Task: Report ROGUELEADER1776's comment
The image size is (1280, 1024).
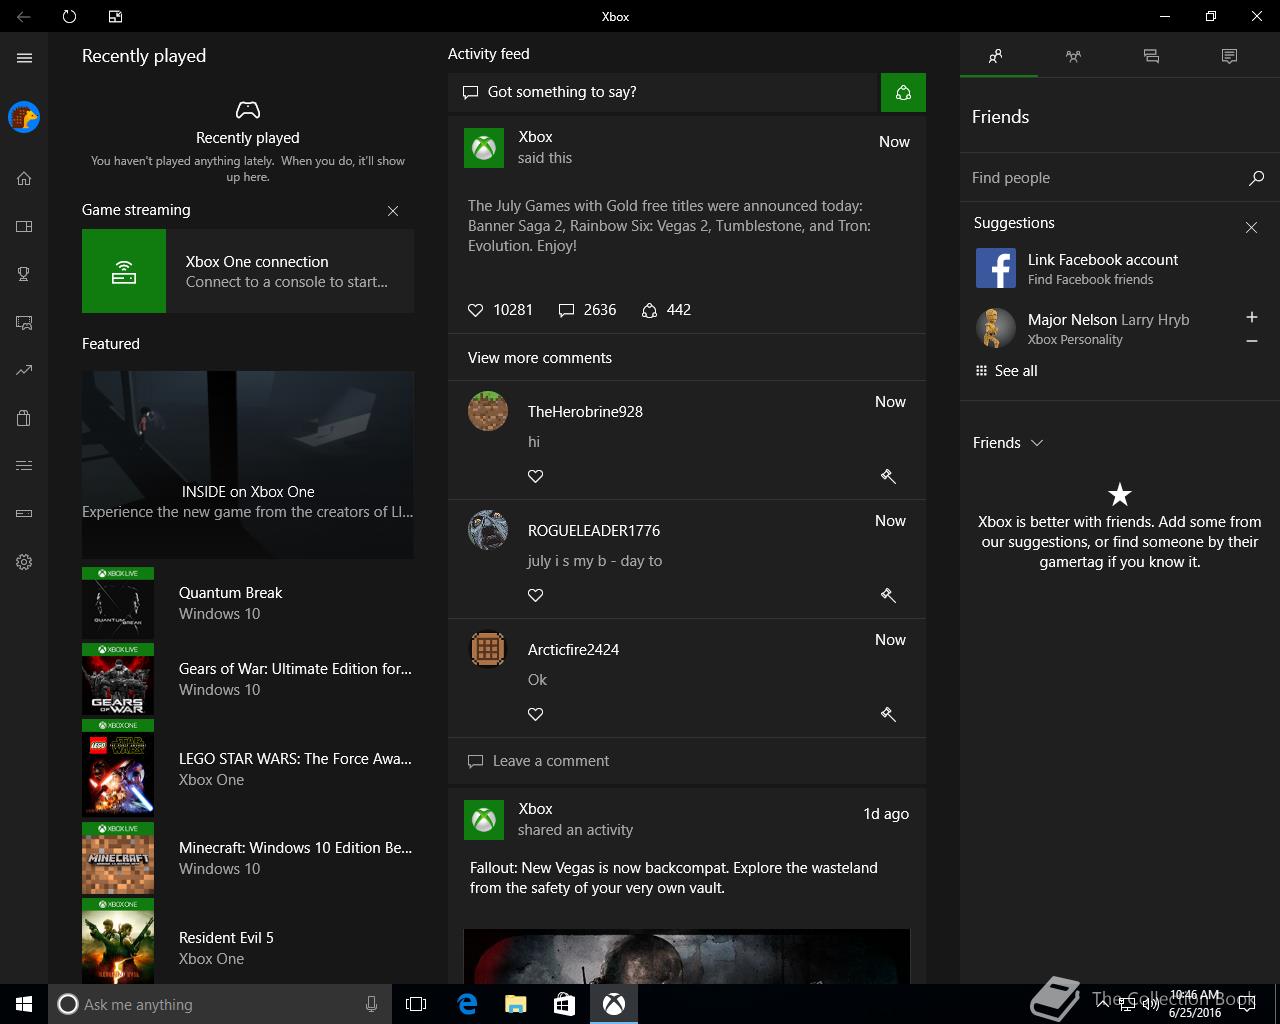Action: pos(888,595)
